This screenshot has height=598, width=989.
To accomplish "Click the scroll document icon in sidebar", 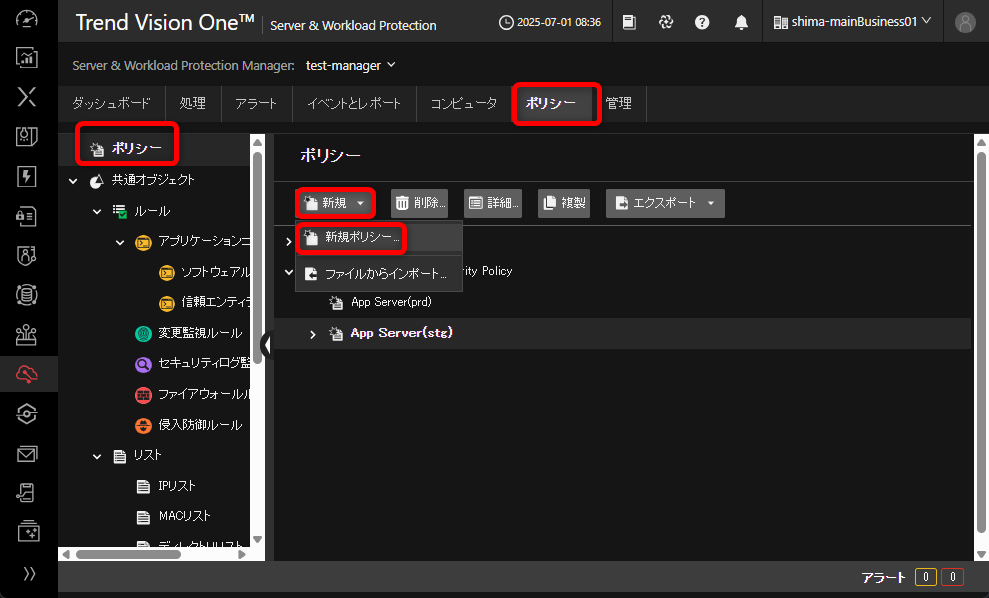I will click(x=26, y=493).
